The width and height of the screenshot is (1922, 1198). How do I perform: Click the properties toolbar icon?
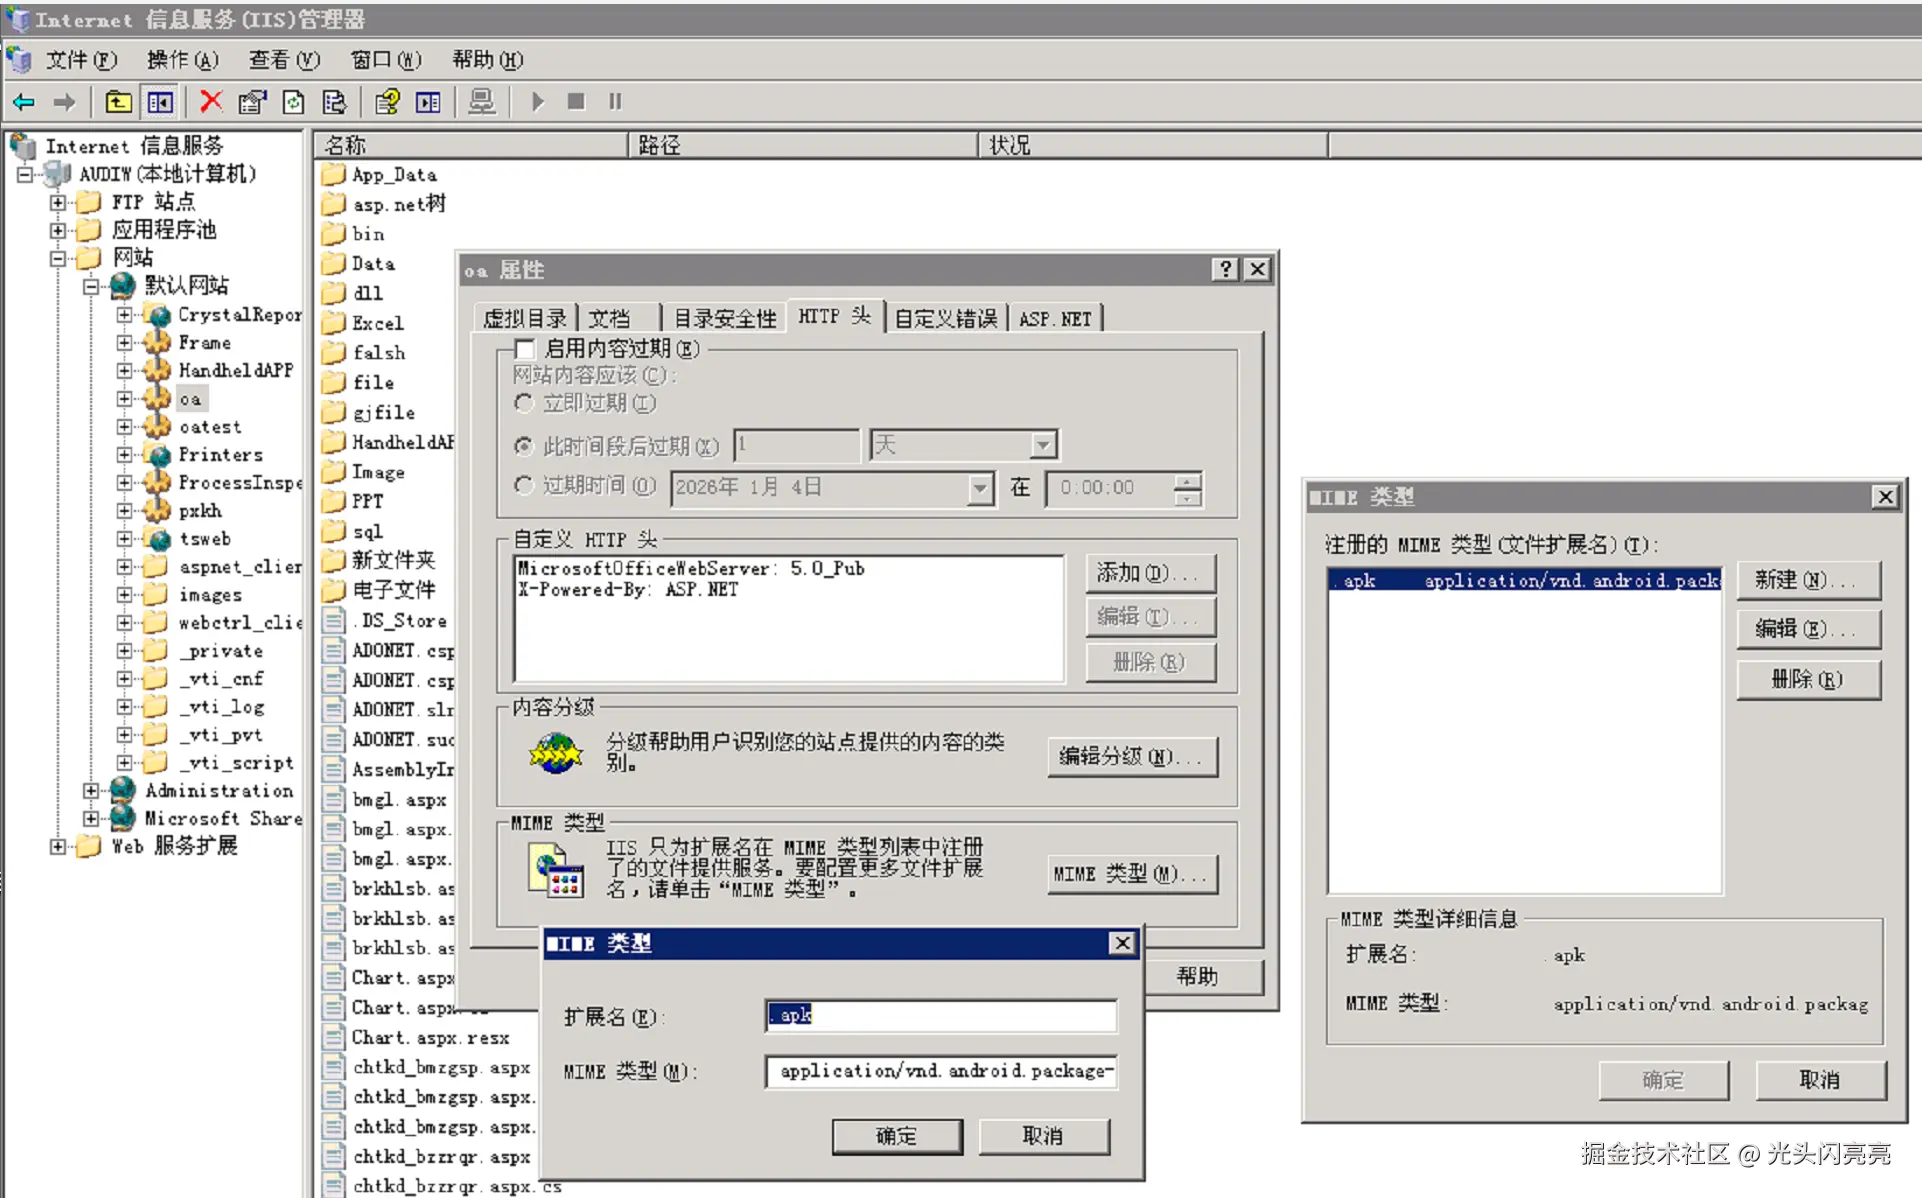click(252, 101)
